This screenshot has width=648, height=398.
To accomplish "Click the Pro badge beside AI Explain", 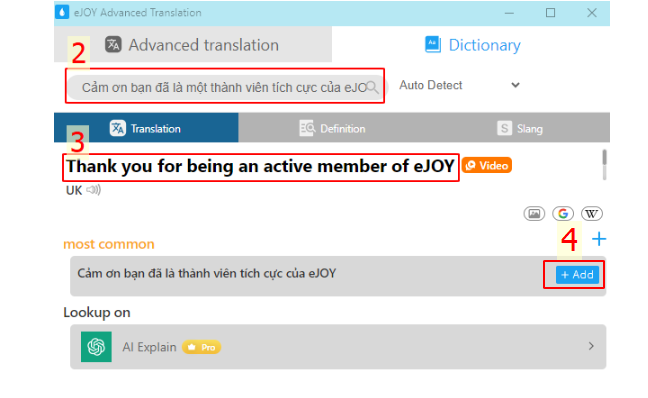I will [202, 347].
